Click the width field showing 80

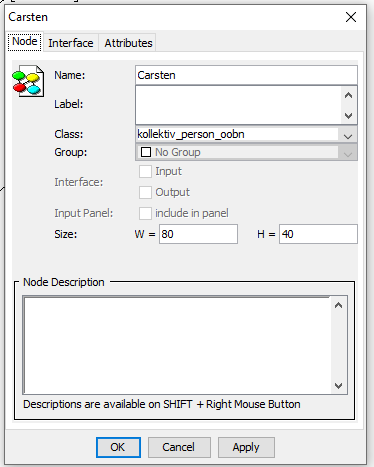[198, 234]
